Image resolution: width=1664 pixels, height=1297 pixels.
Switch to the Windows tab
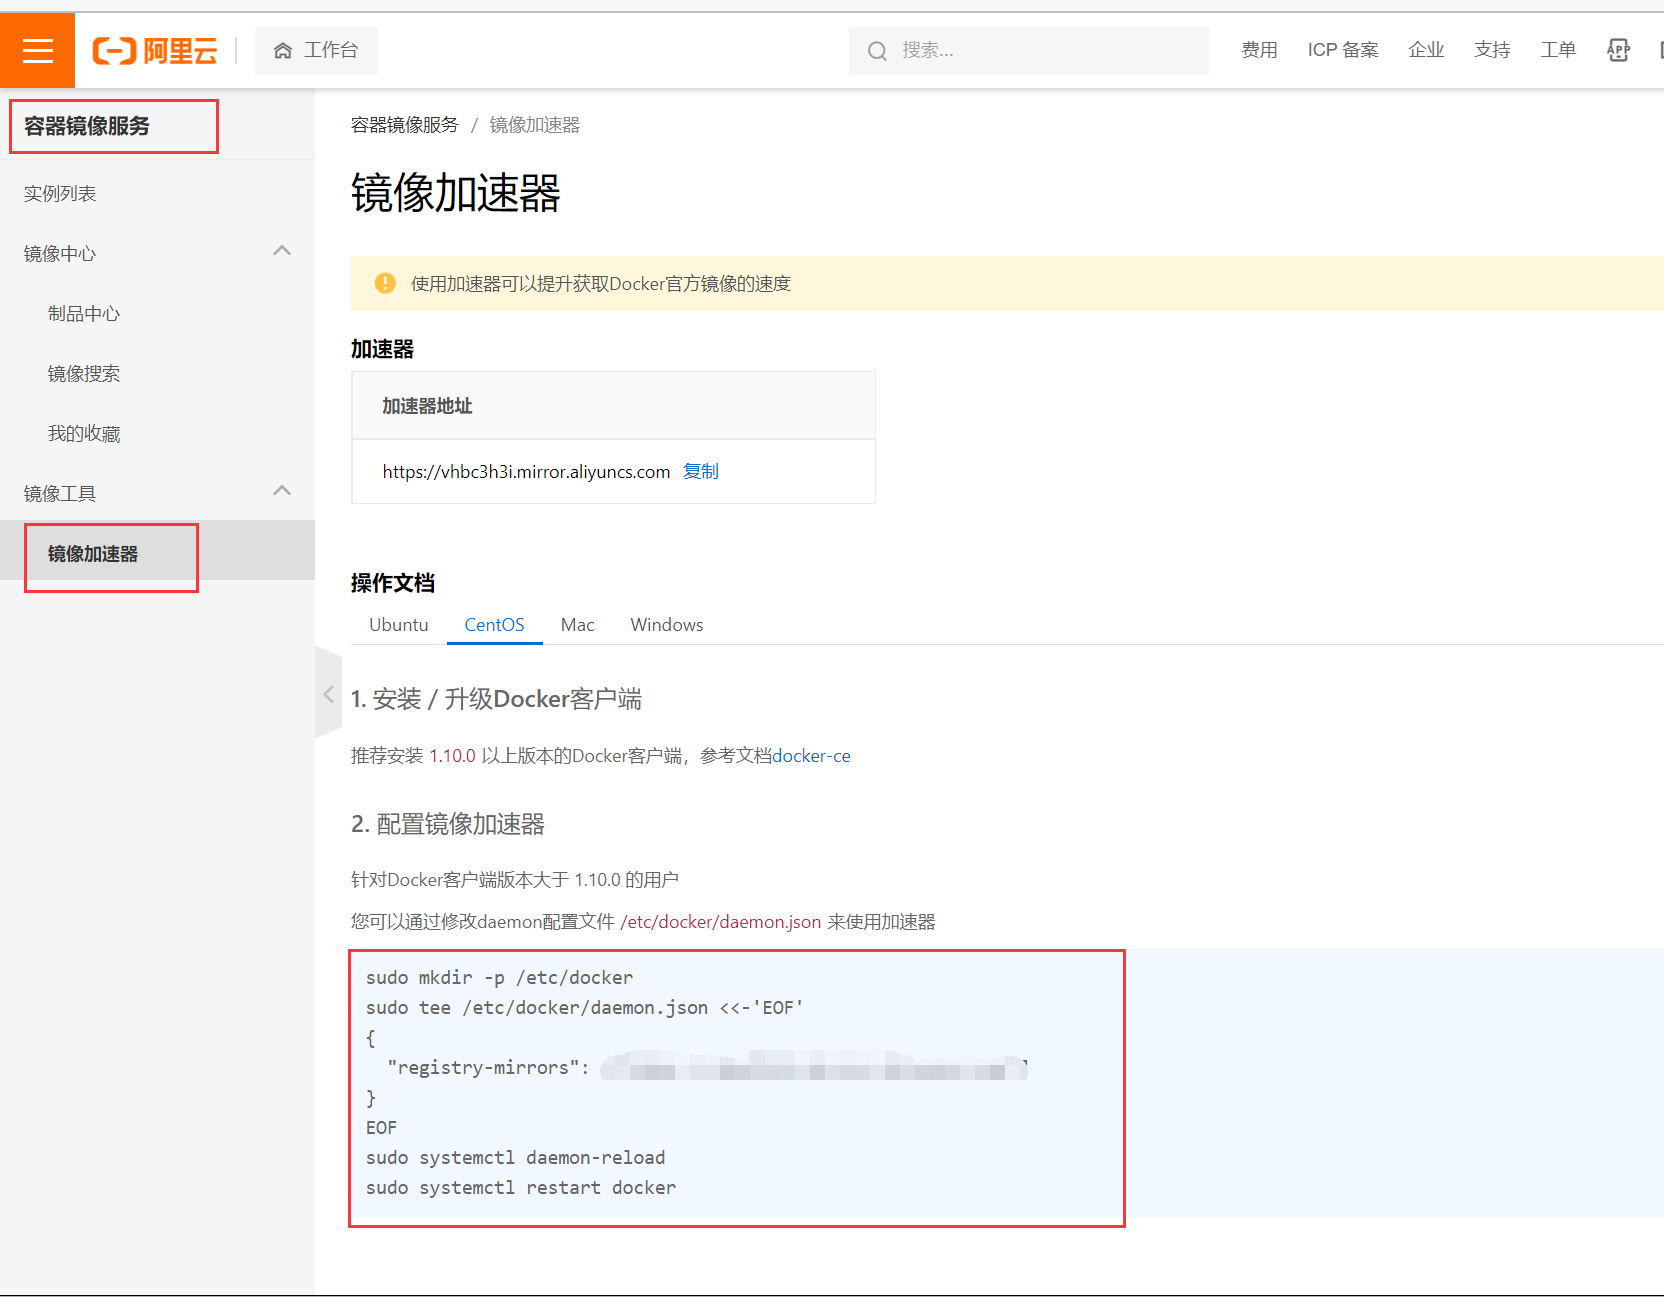[x=666, y=624]
